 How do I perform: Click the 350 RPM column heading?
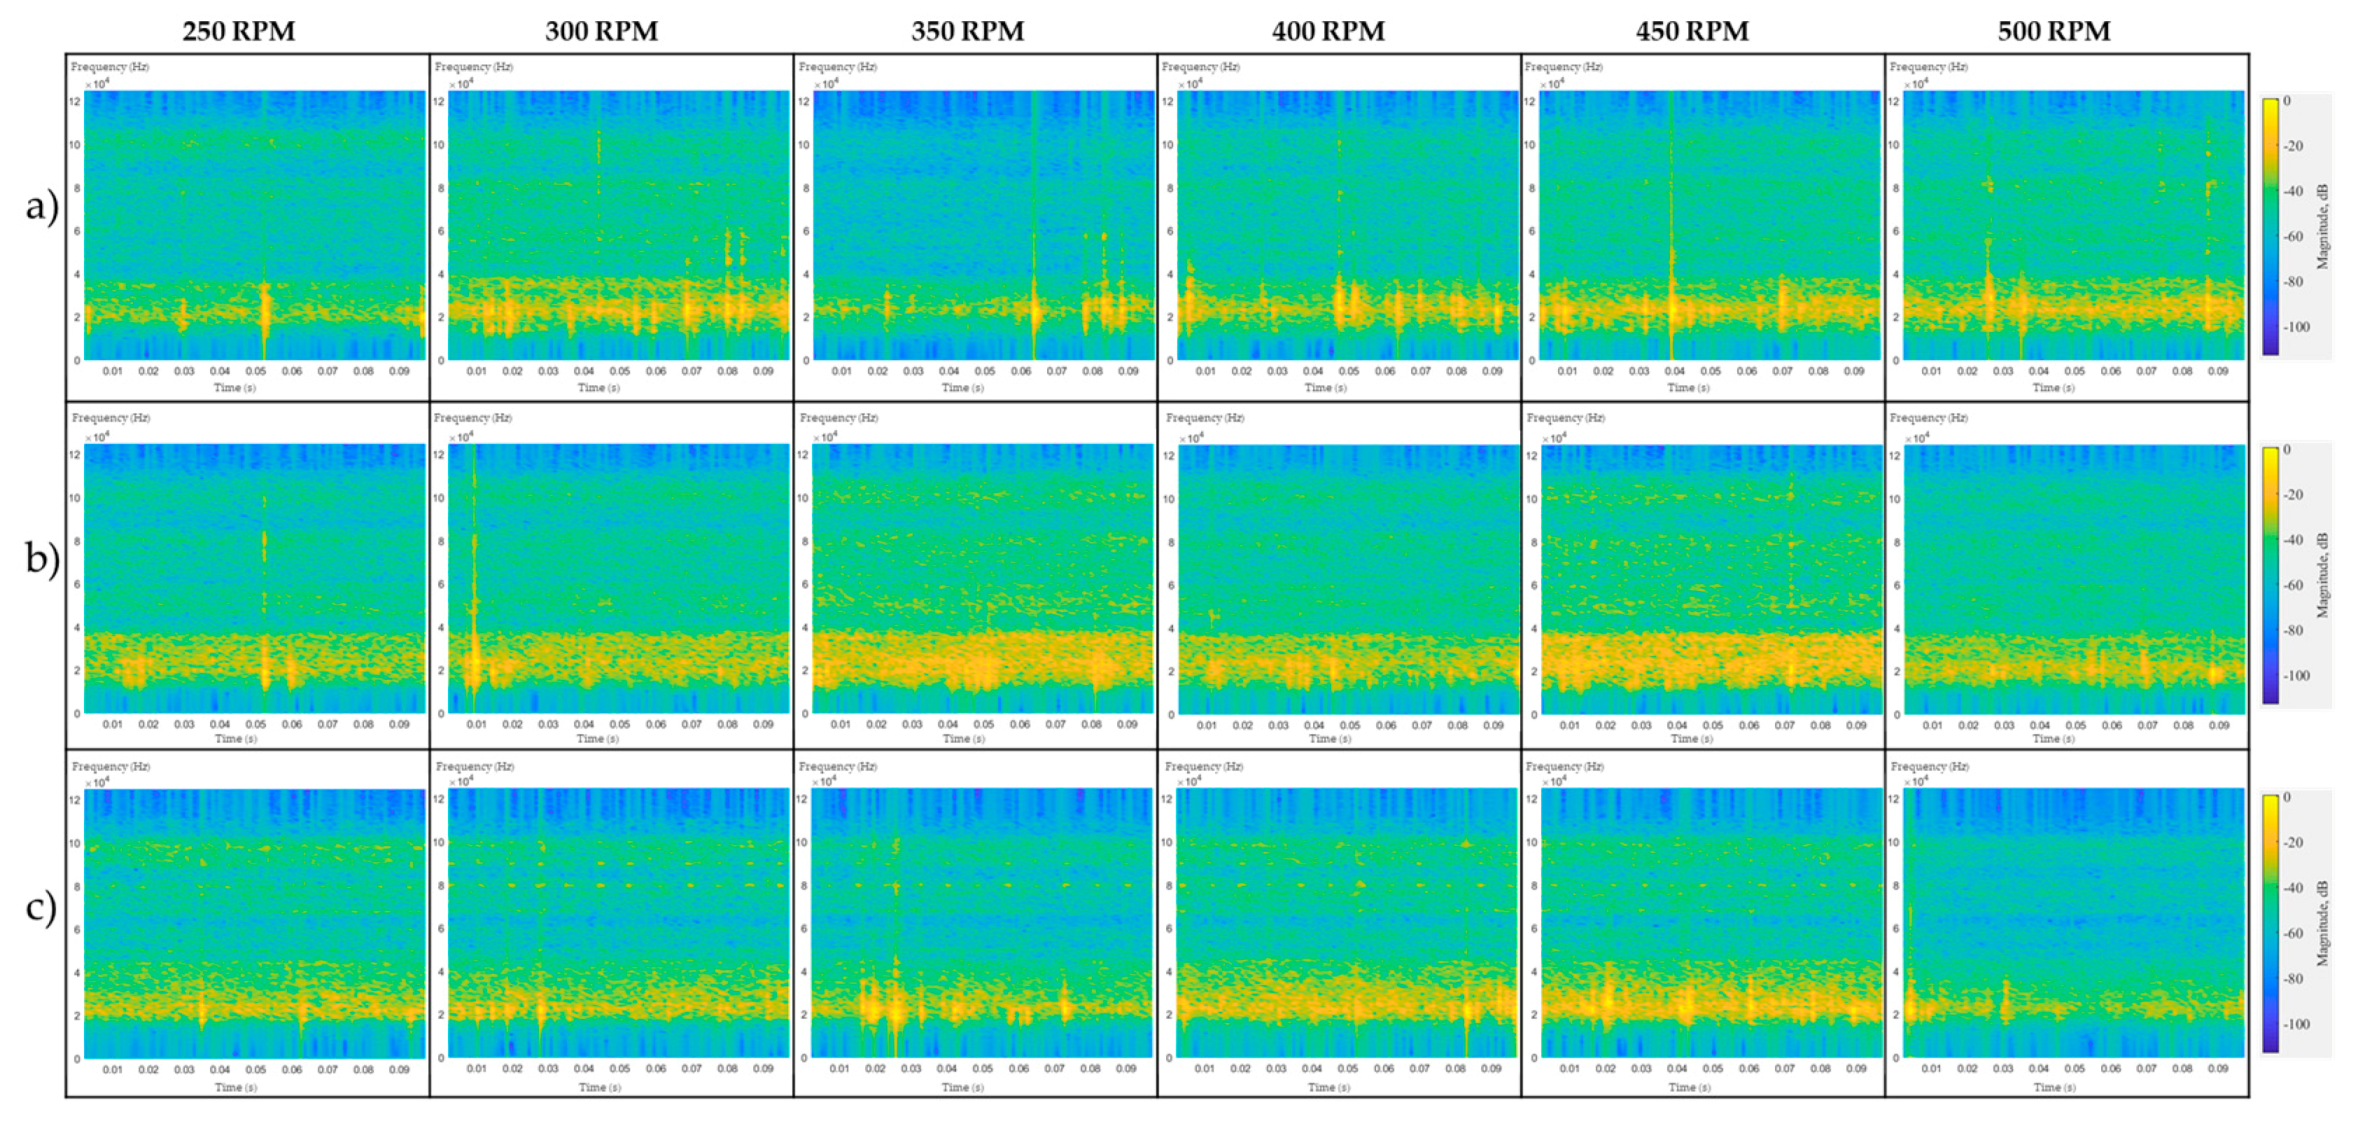[967, 31]
